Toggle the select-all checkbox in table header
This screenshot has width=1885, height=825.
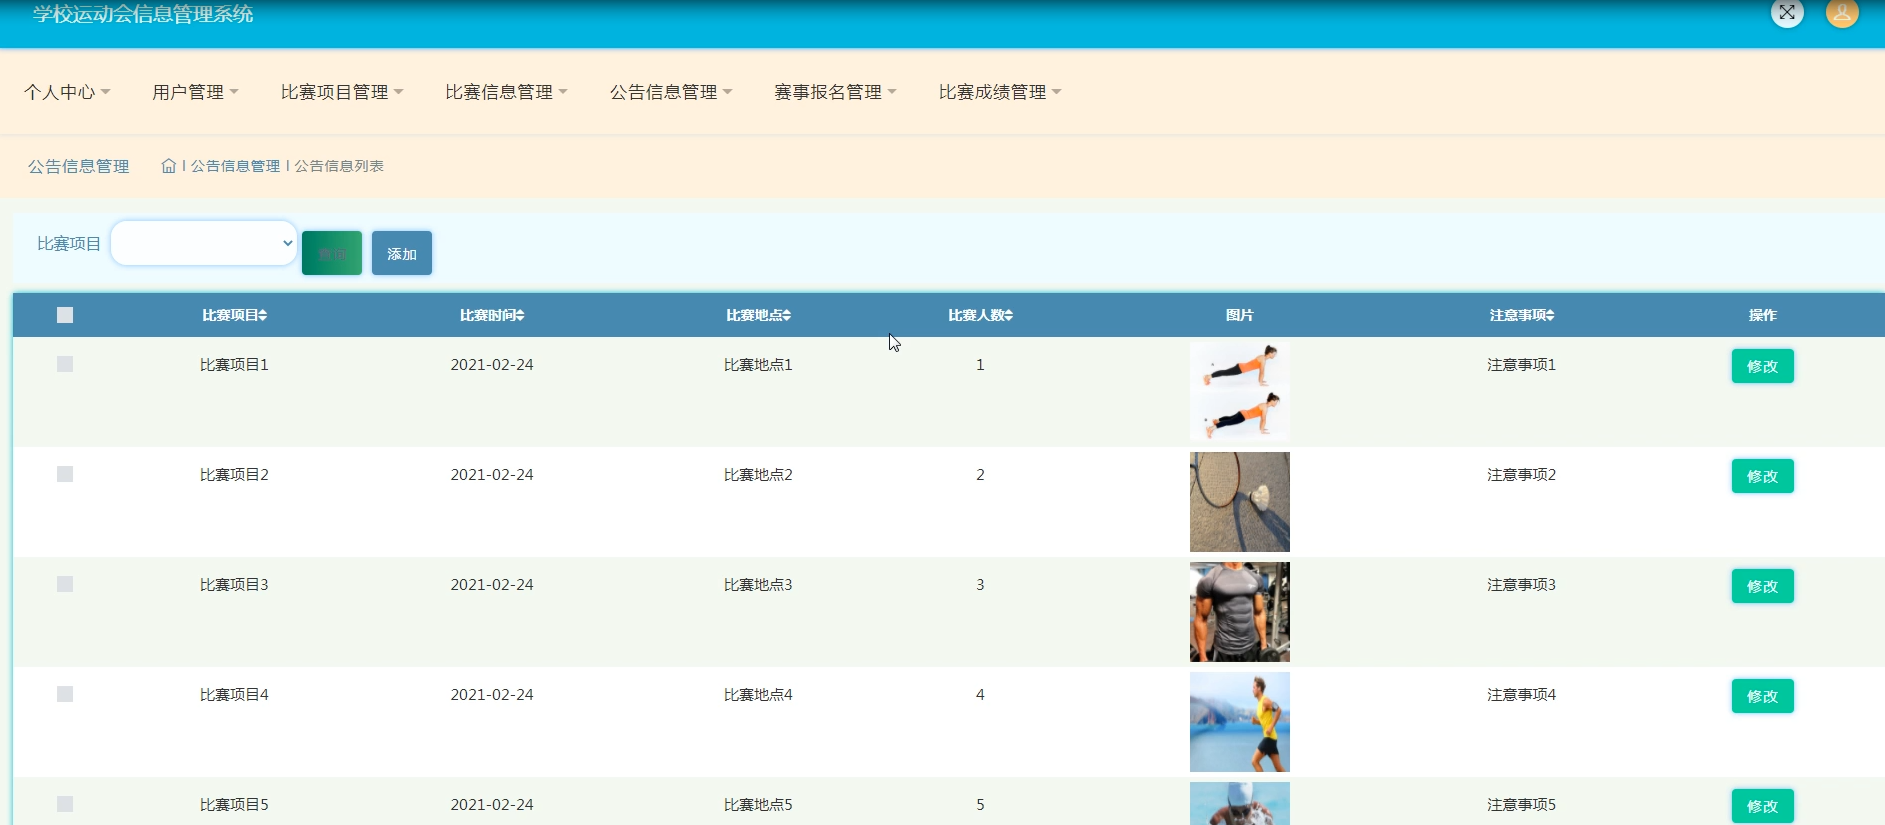(x=65, y=315)
